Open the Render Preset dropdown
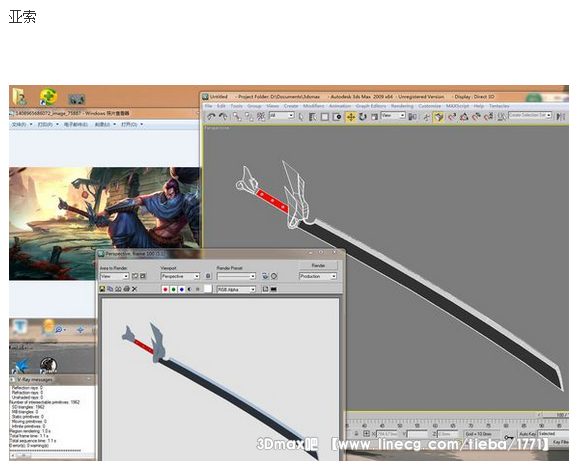578x461 pixels. (236, 276)
